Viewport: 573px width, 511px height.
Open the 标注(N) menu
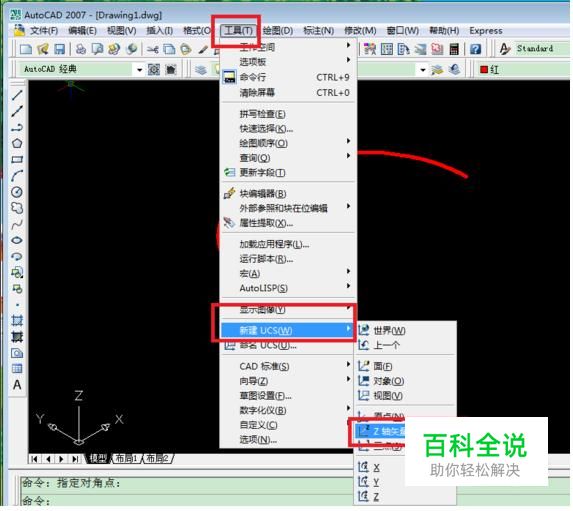pos(319,30)
